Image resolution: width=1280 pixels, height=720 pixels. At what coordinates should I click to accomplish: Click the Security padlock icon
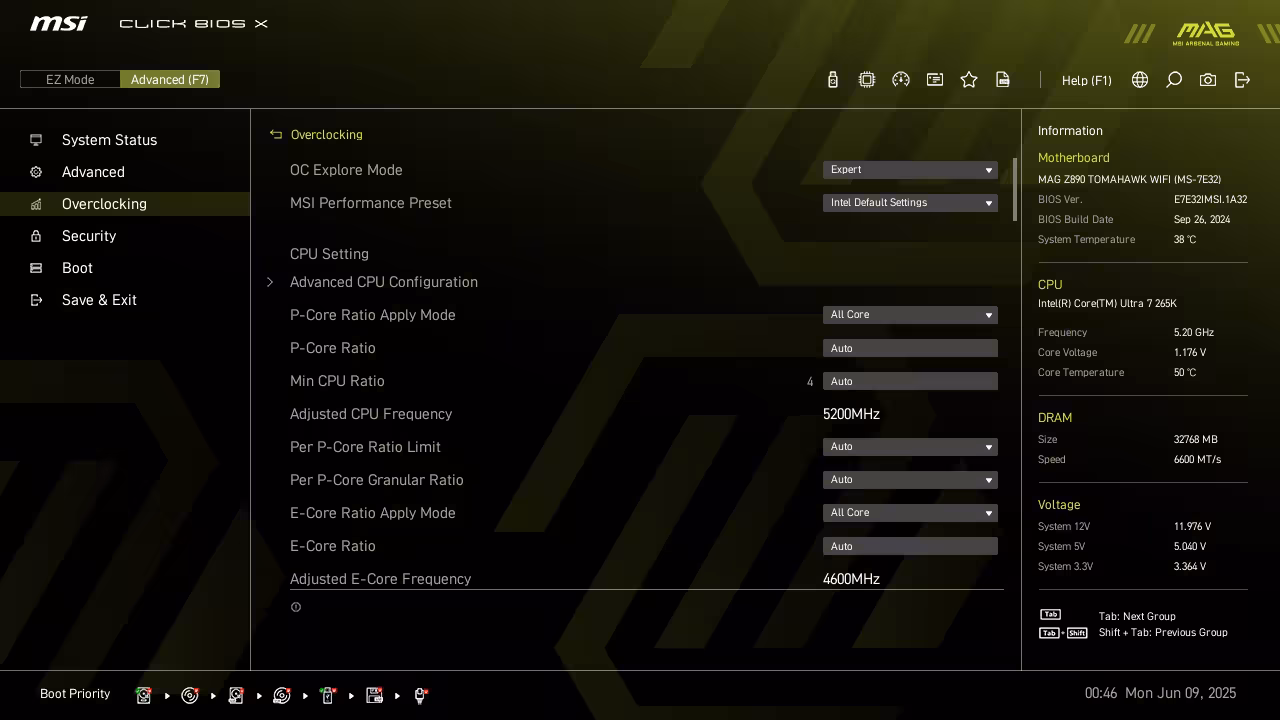coord(36,236)
